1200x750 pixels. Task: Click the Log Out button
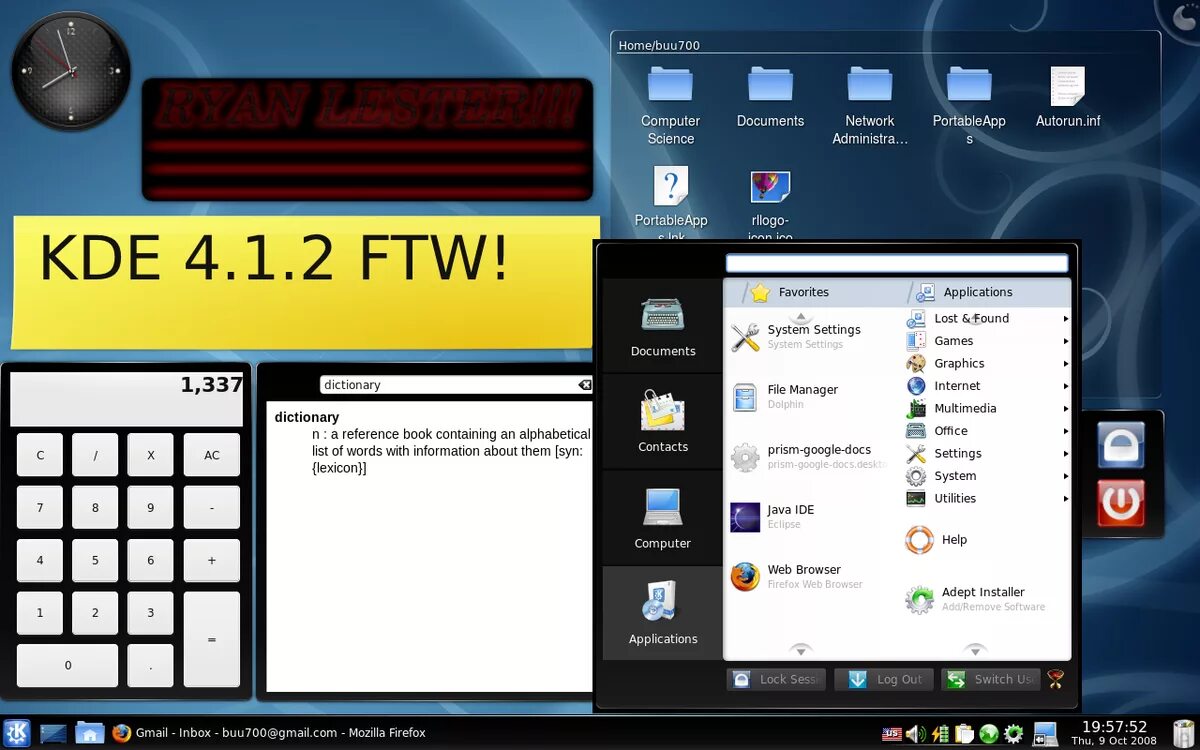(885, 679)
